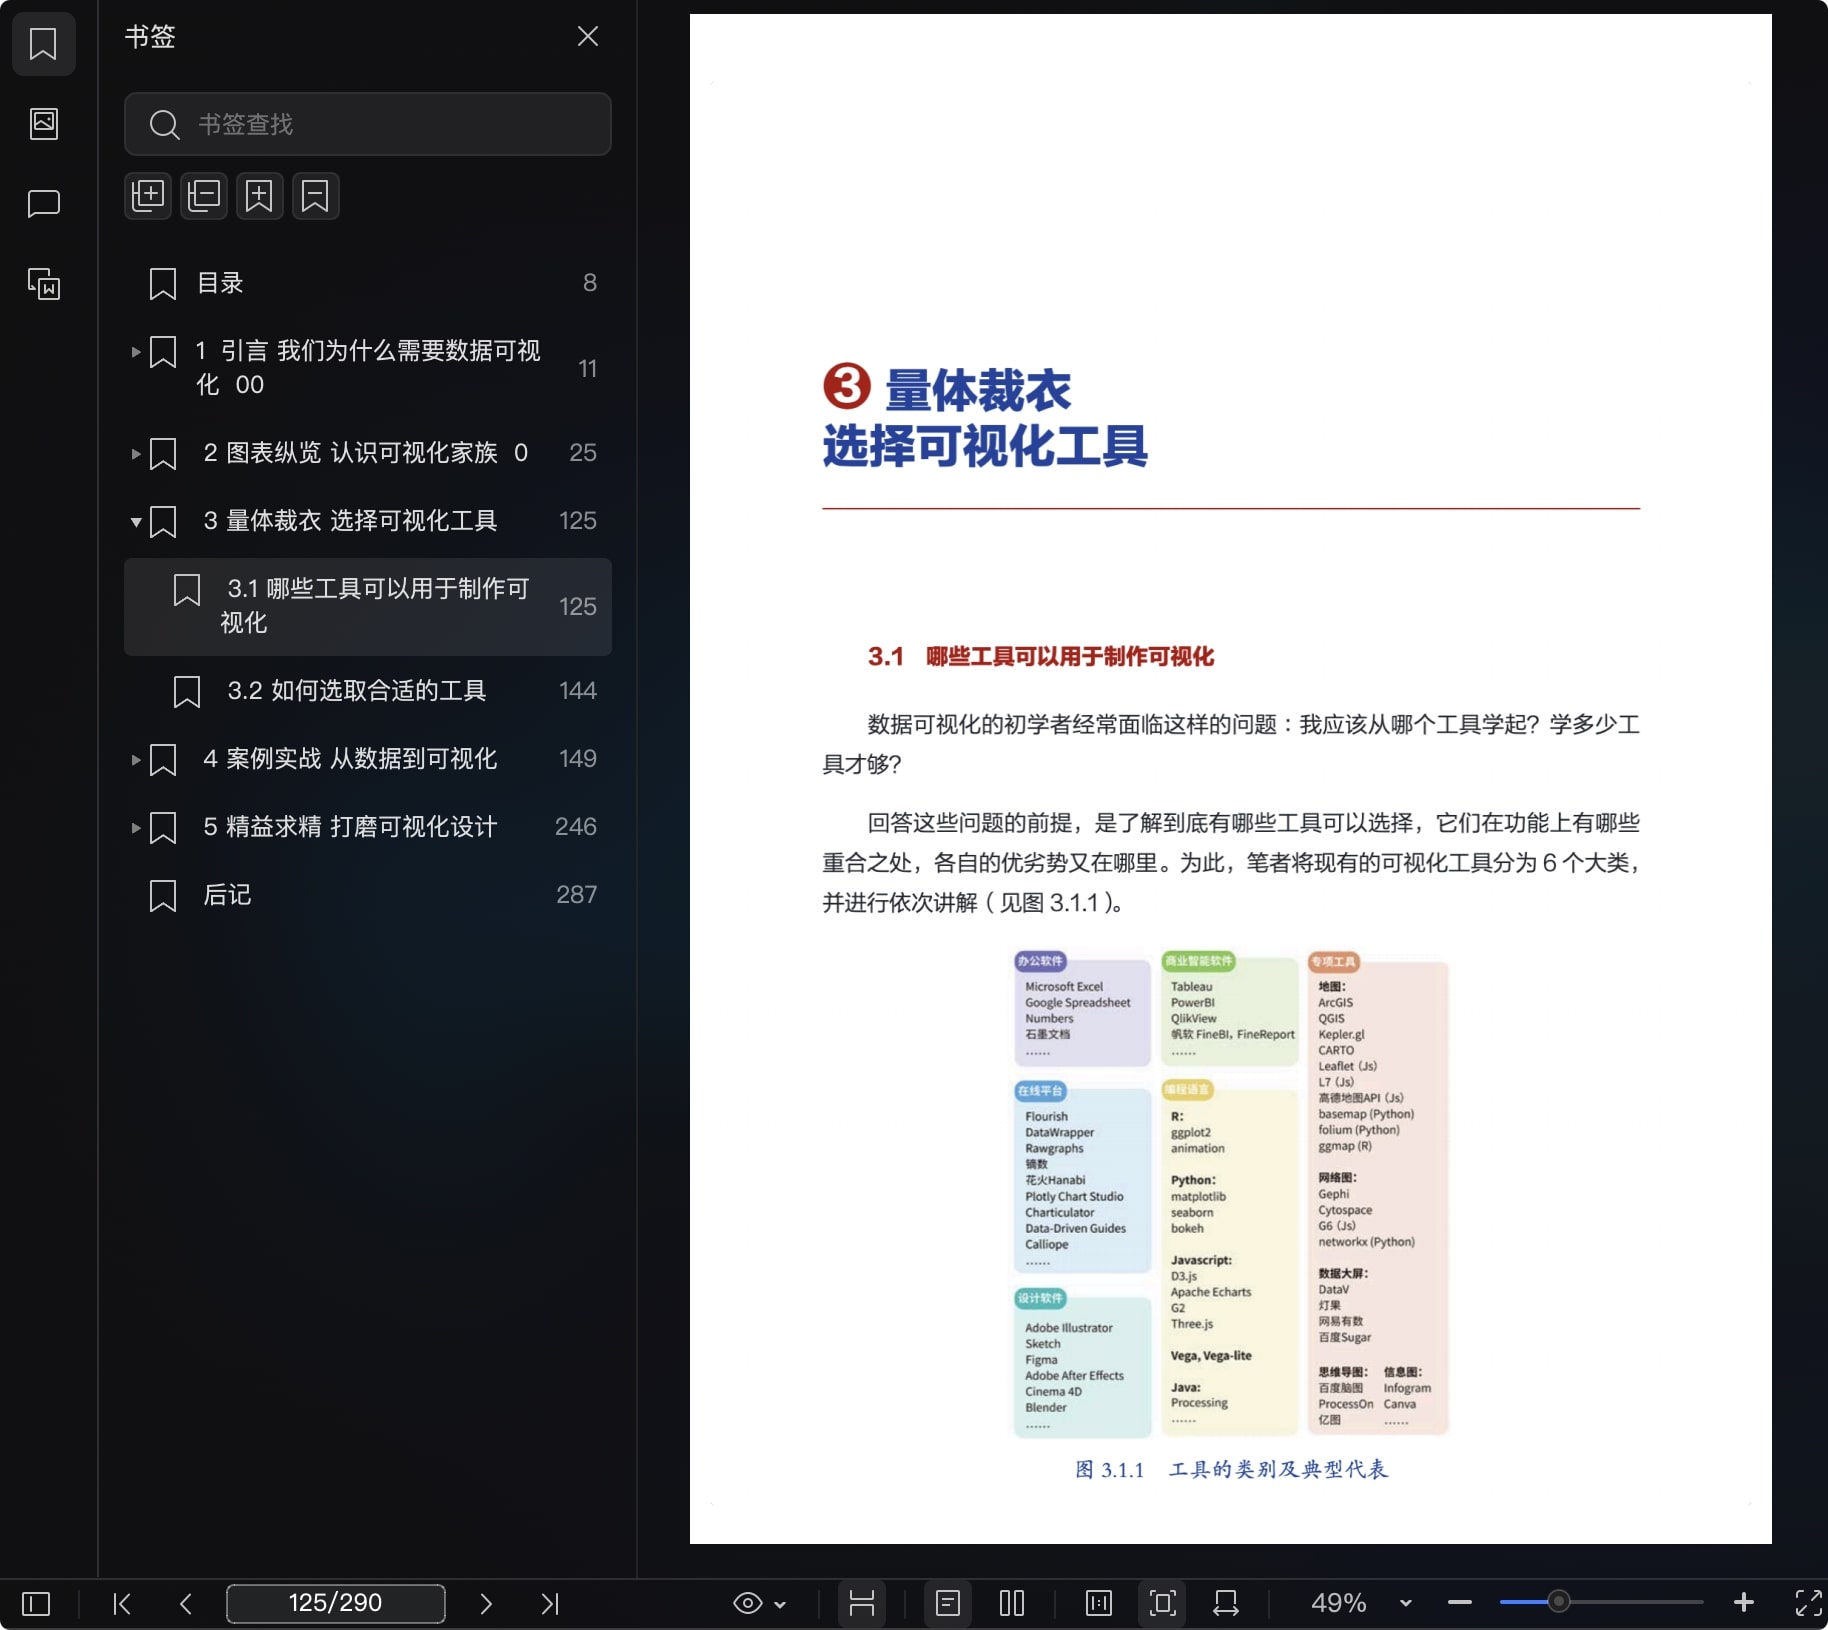Zoom out with minus button
The width and height of the screenshot is (1828, 1630).
pyautogui.click(x=1459, y=1603)
